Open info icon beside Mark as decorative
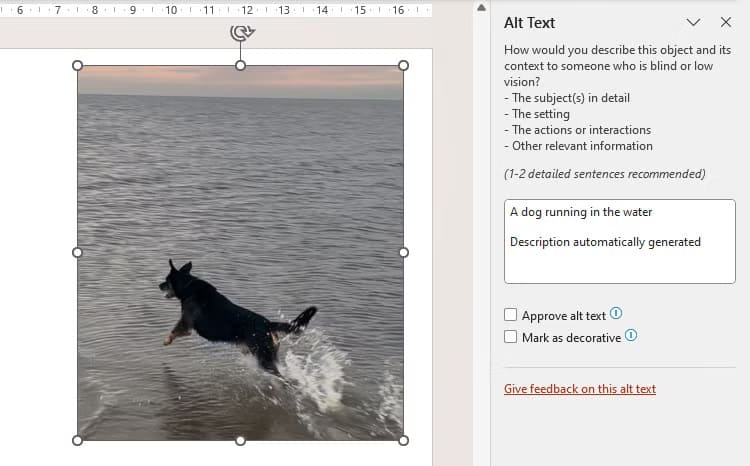The width and height of the screenshot is (750, 466). pos(631,335)
